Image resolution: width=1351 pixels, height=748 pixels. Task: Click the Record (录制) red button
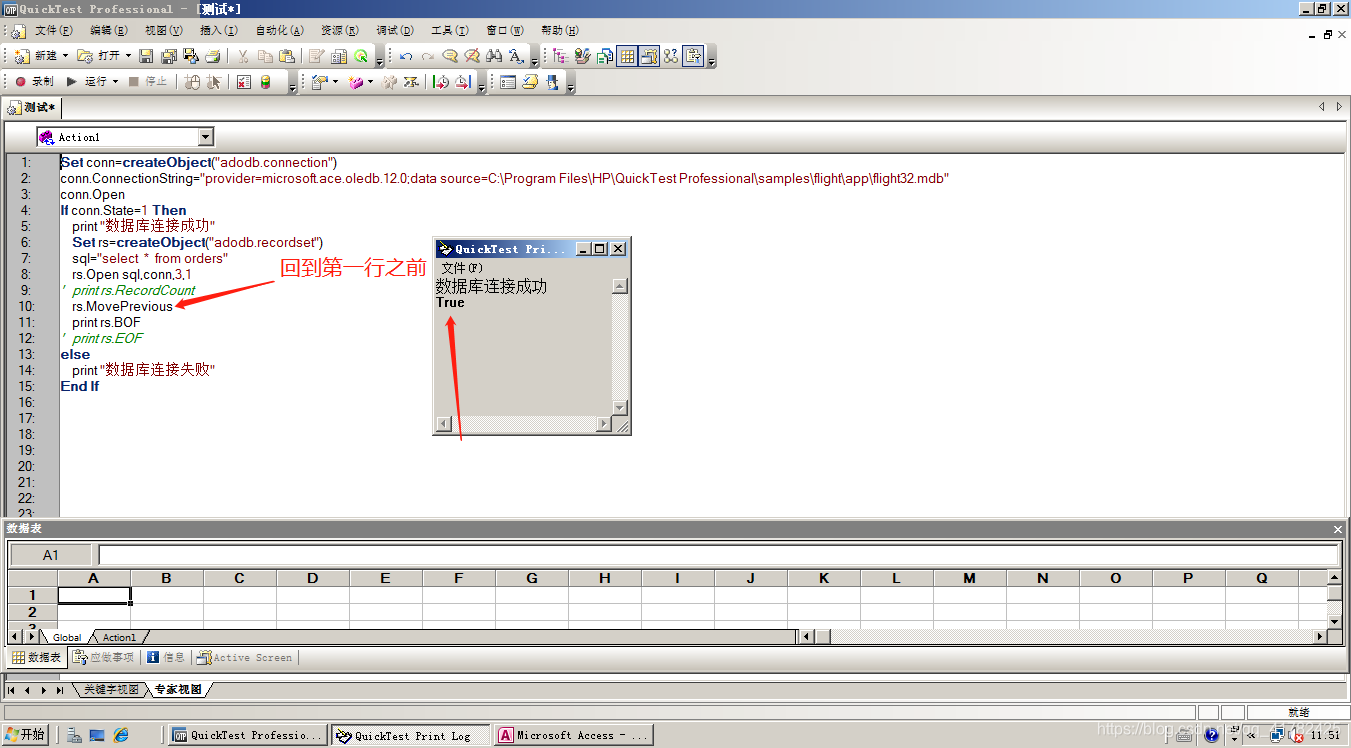(x=34, y=82)
